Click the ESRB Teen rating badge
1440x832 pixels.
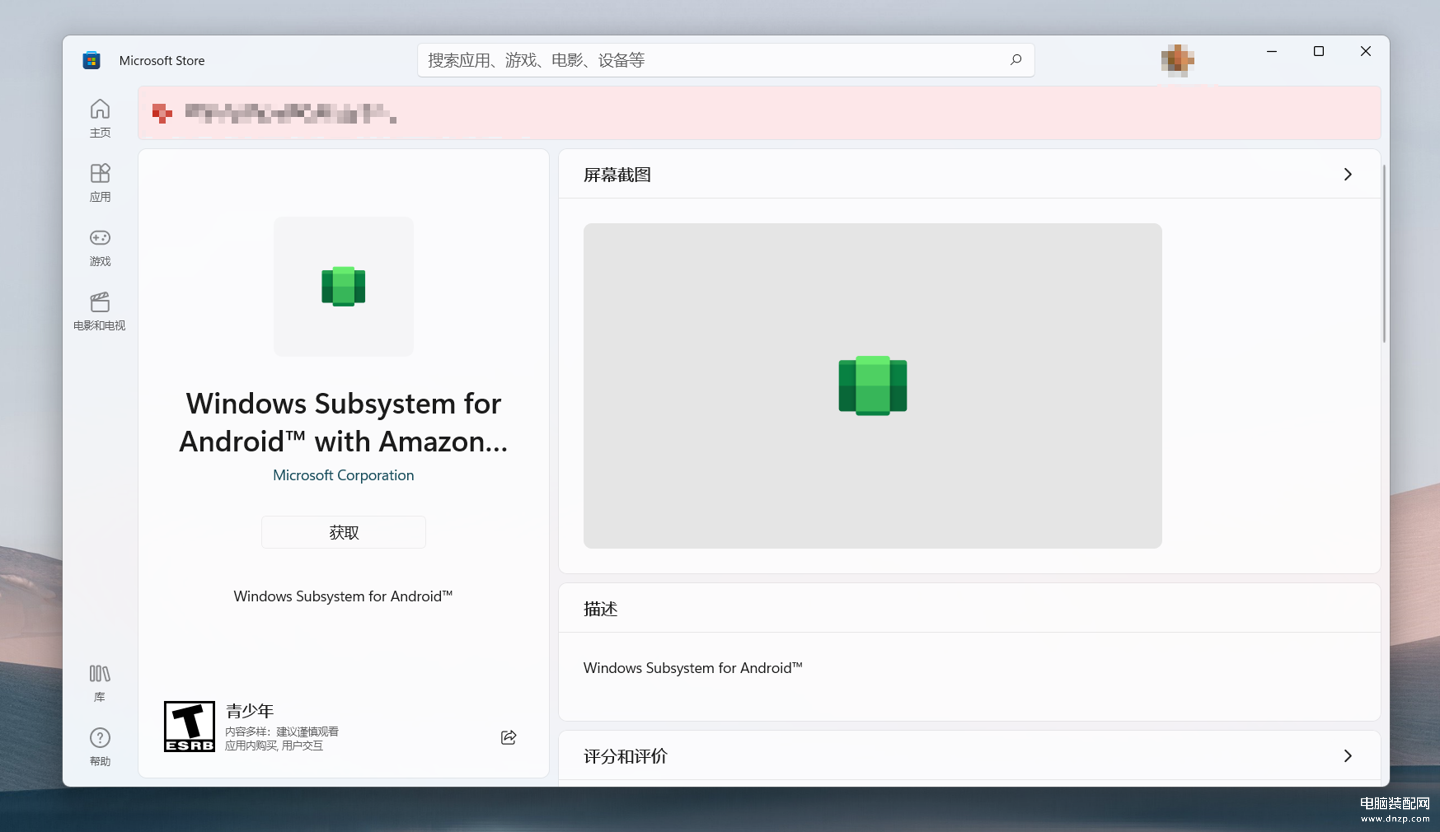(189, 726)
